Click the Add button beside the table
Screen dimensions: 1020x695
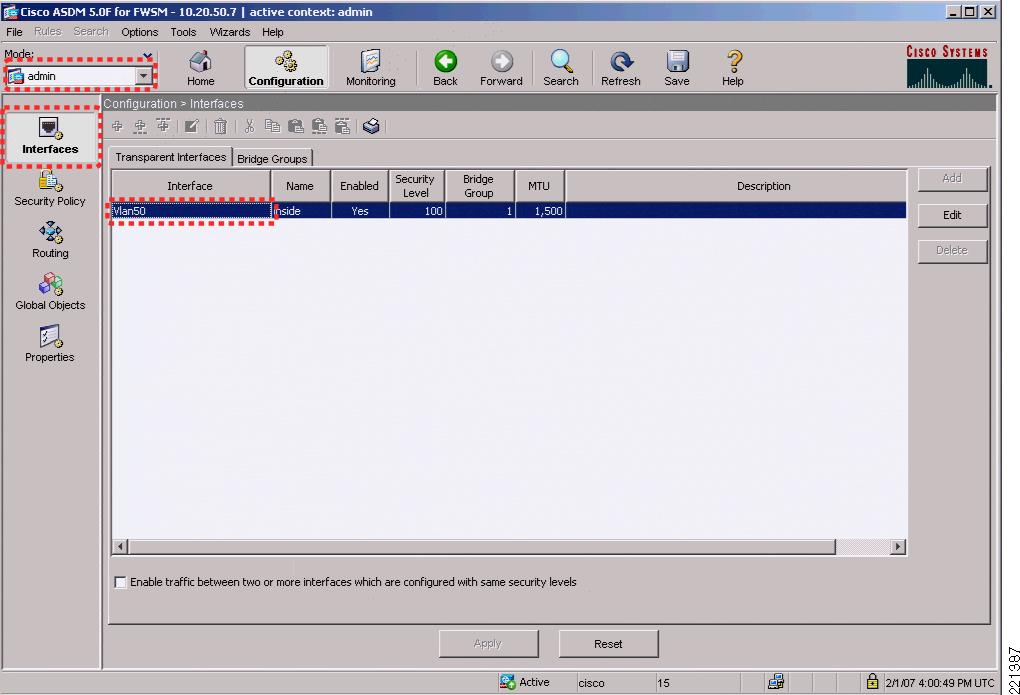click(x=952, y=178)
